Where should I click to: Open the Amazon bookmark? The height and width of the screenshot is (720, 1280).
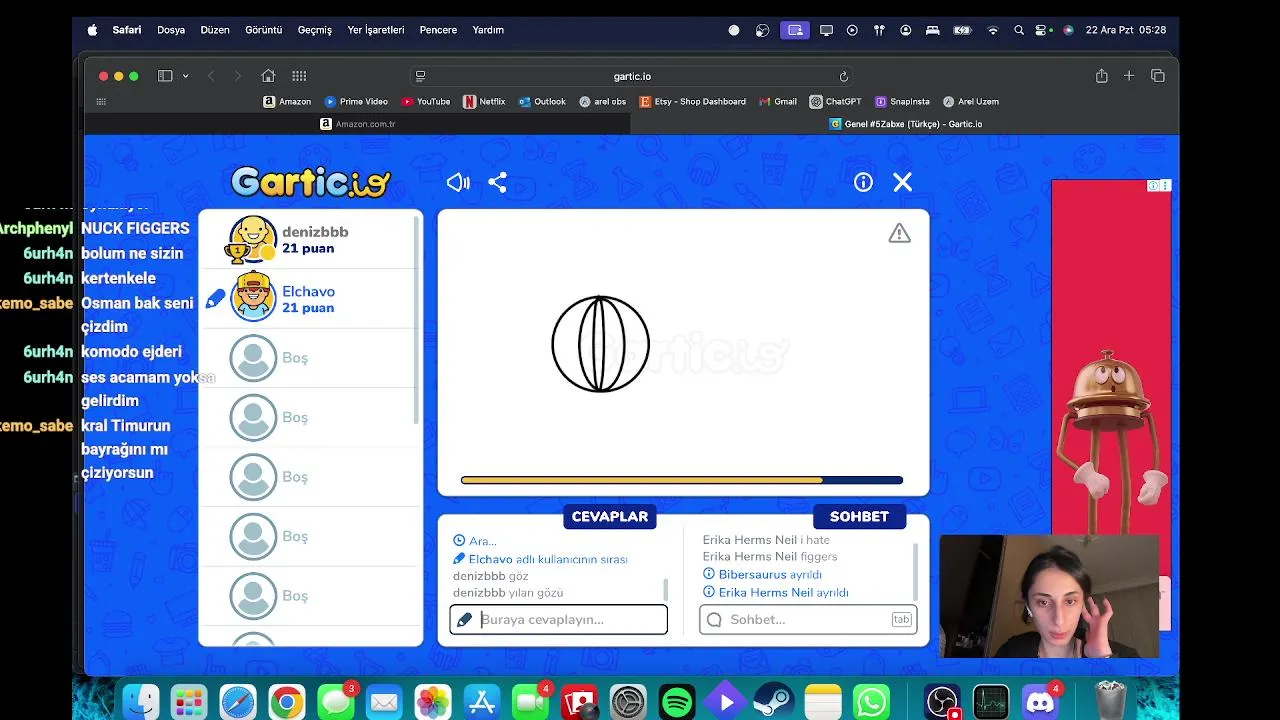click(x=287, y=101)
